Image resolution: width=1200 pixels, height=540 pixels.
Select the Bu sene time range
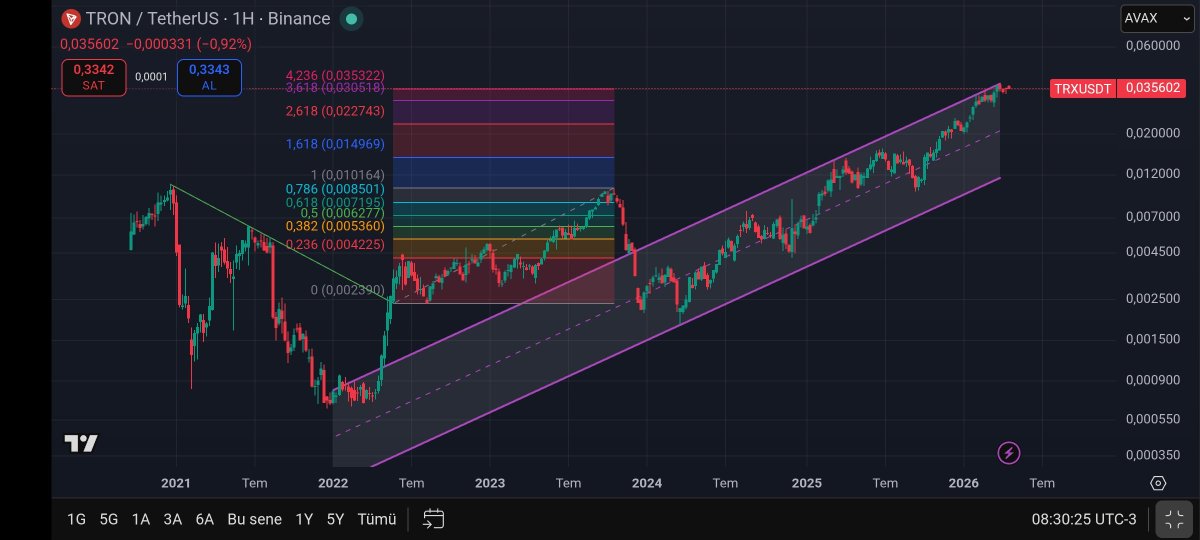pos(254,519)
